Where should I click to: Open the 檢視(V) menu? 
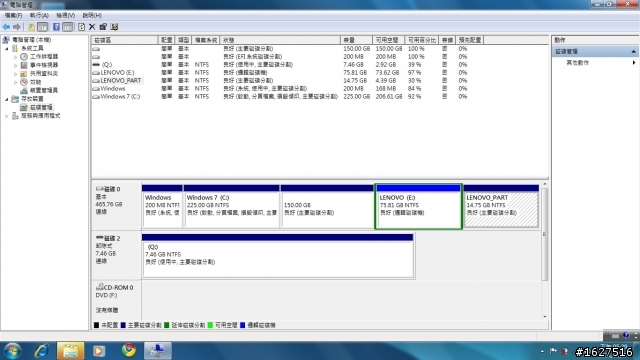click(x=65, y=16)
